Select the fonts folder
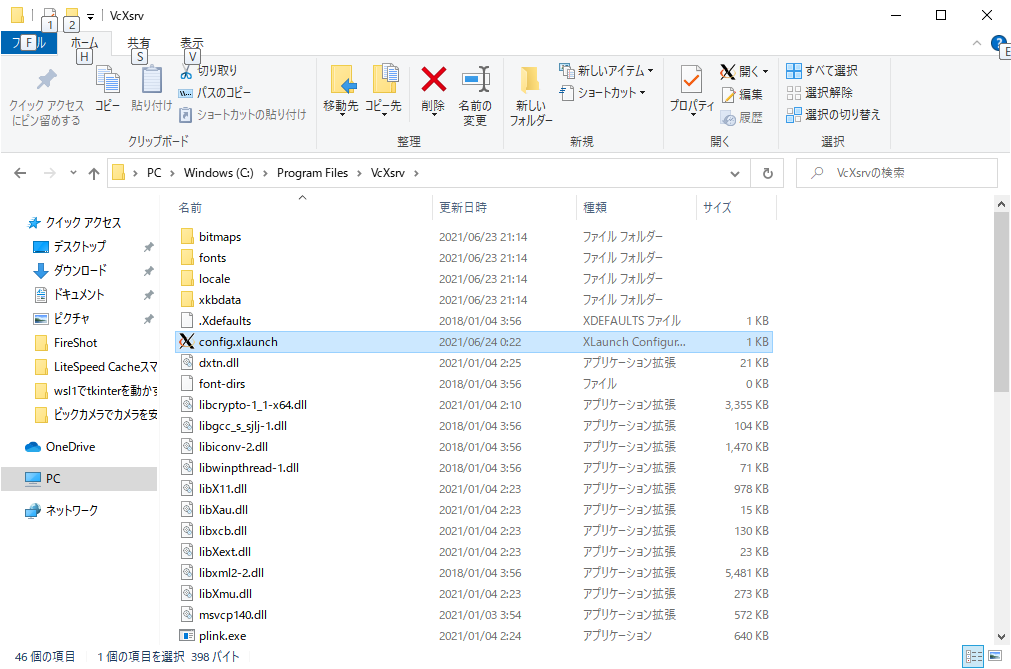 click(x=212, y=258)
